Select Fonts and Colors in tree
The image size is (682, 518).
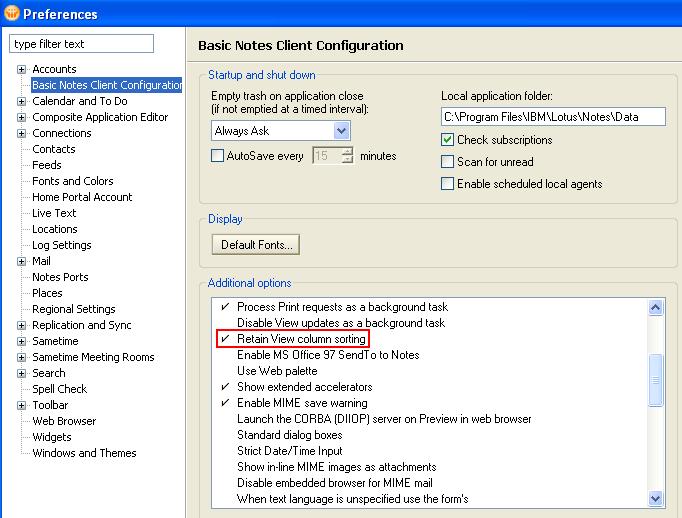point(73,181)
